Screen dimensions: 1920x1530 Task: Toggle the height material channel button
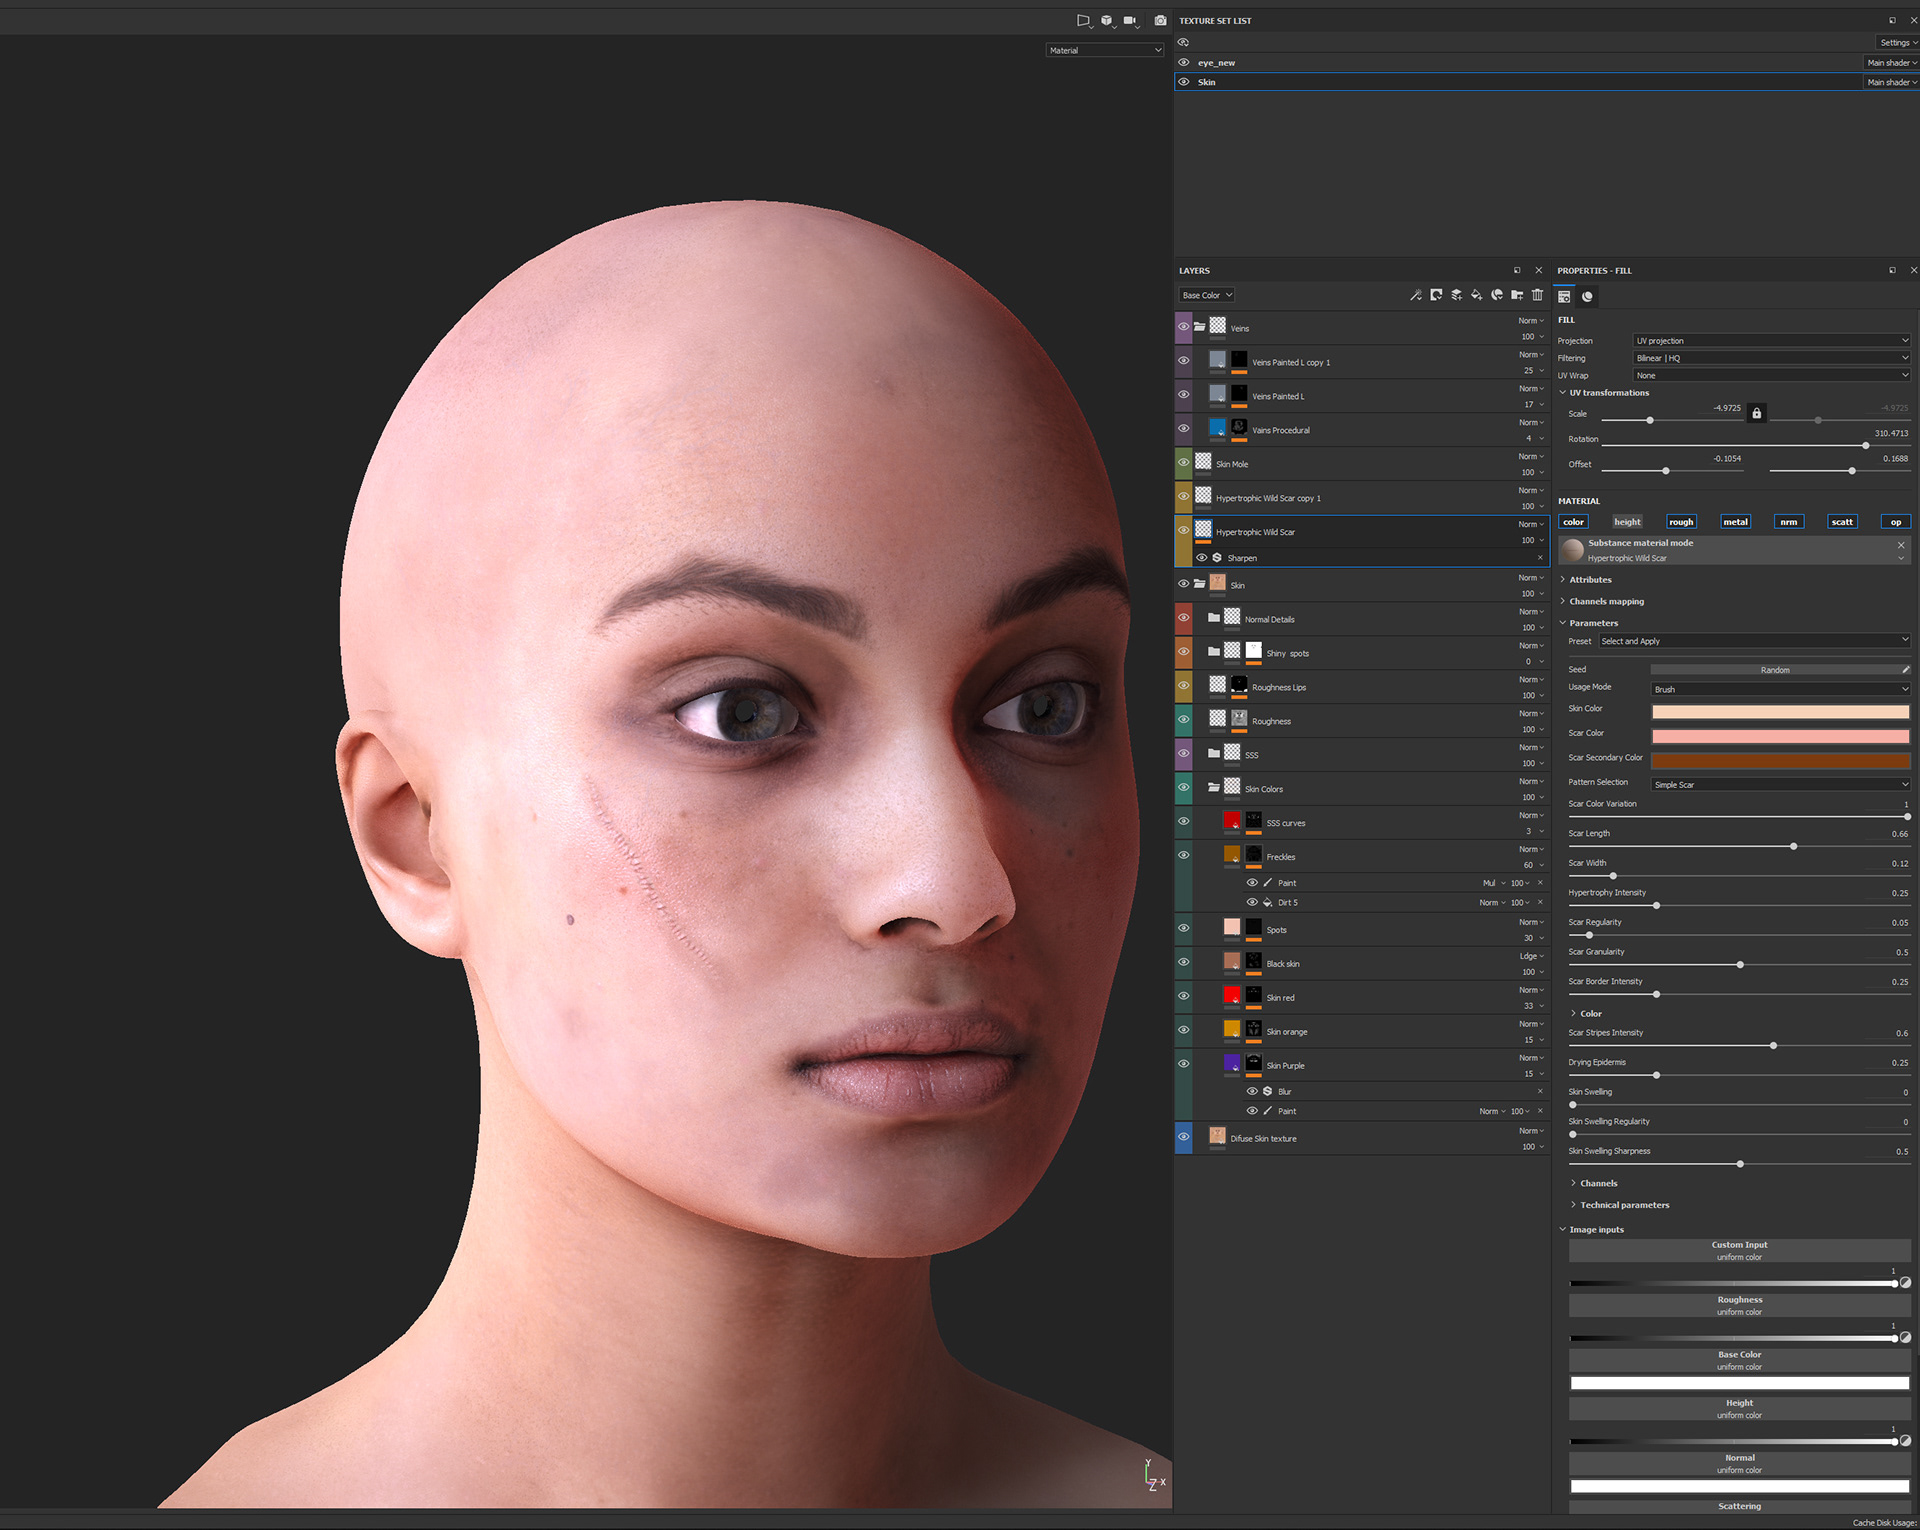(x=1627, y=522)
